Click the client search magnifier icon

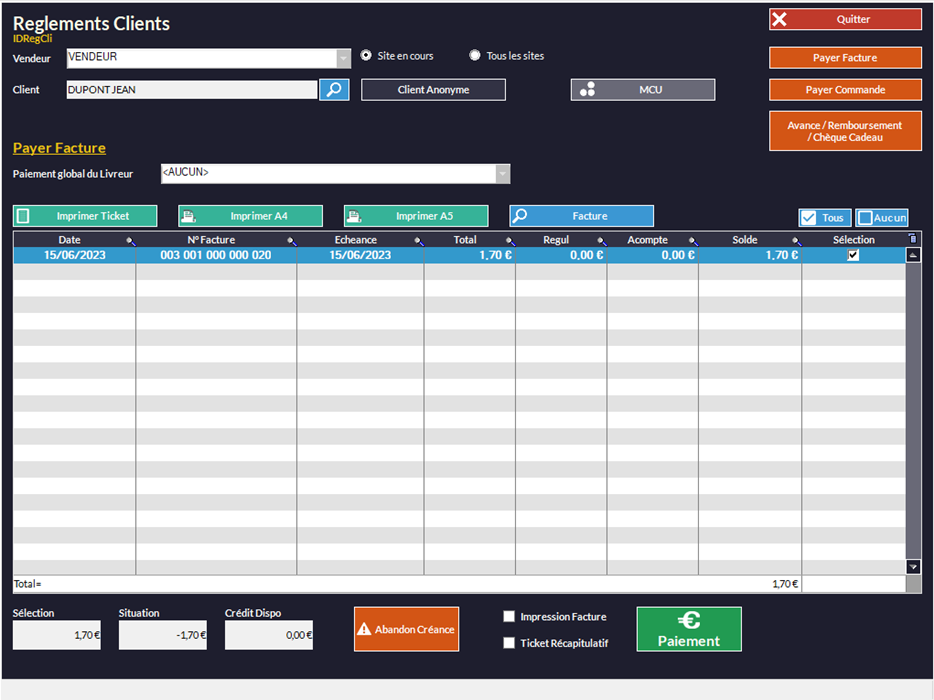click(x=334, y=90)
